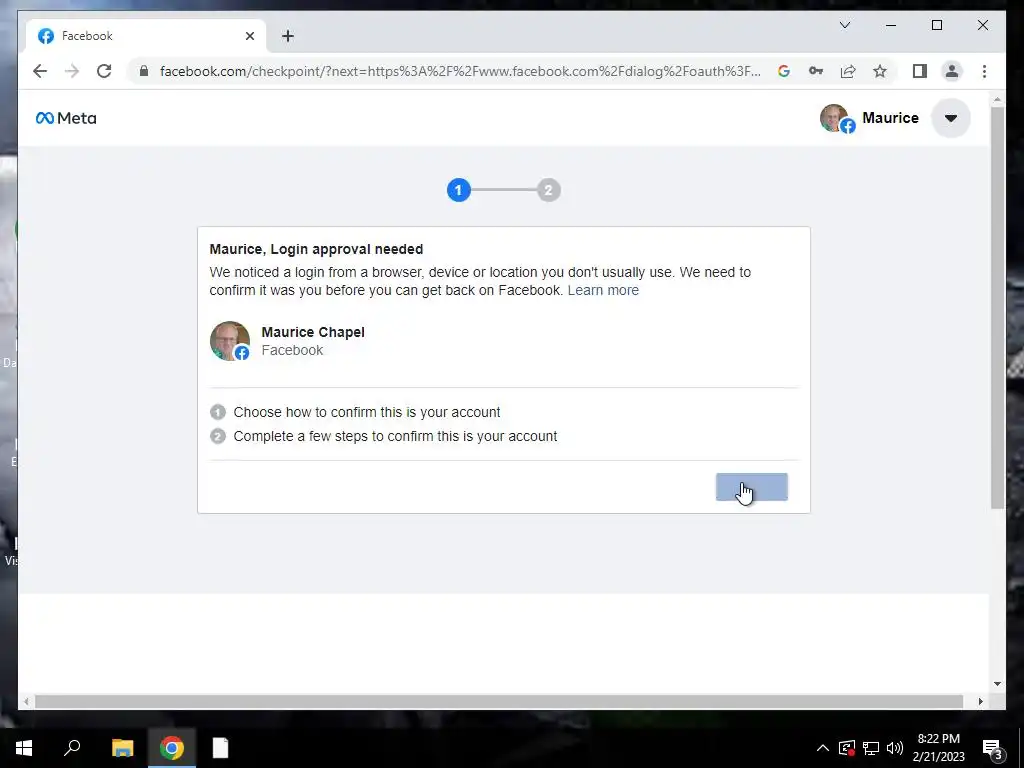
Task: Click the tray icon with the red dot
Action: point(846,748)
